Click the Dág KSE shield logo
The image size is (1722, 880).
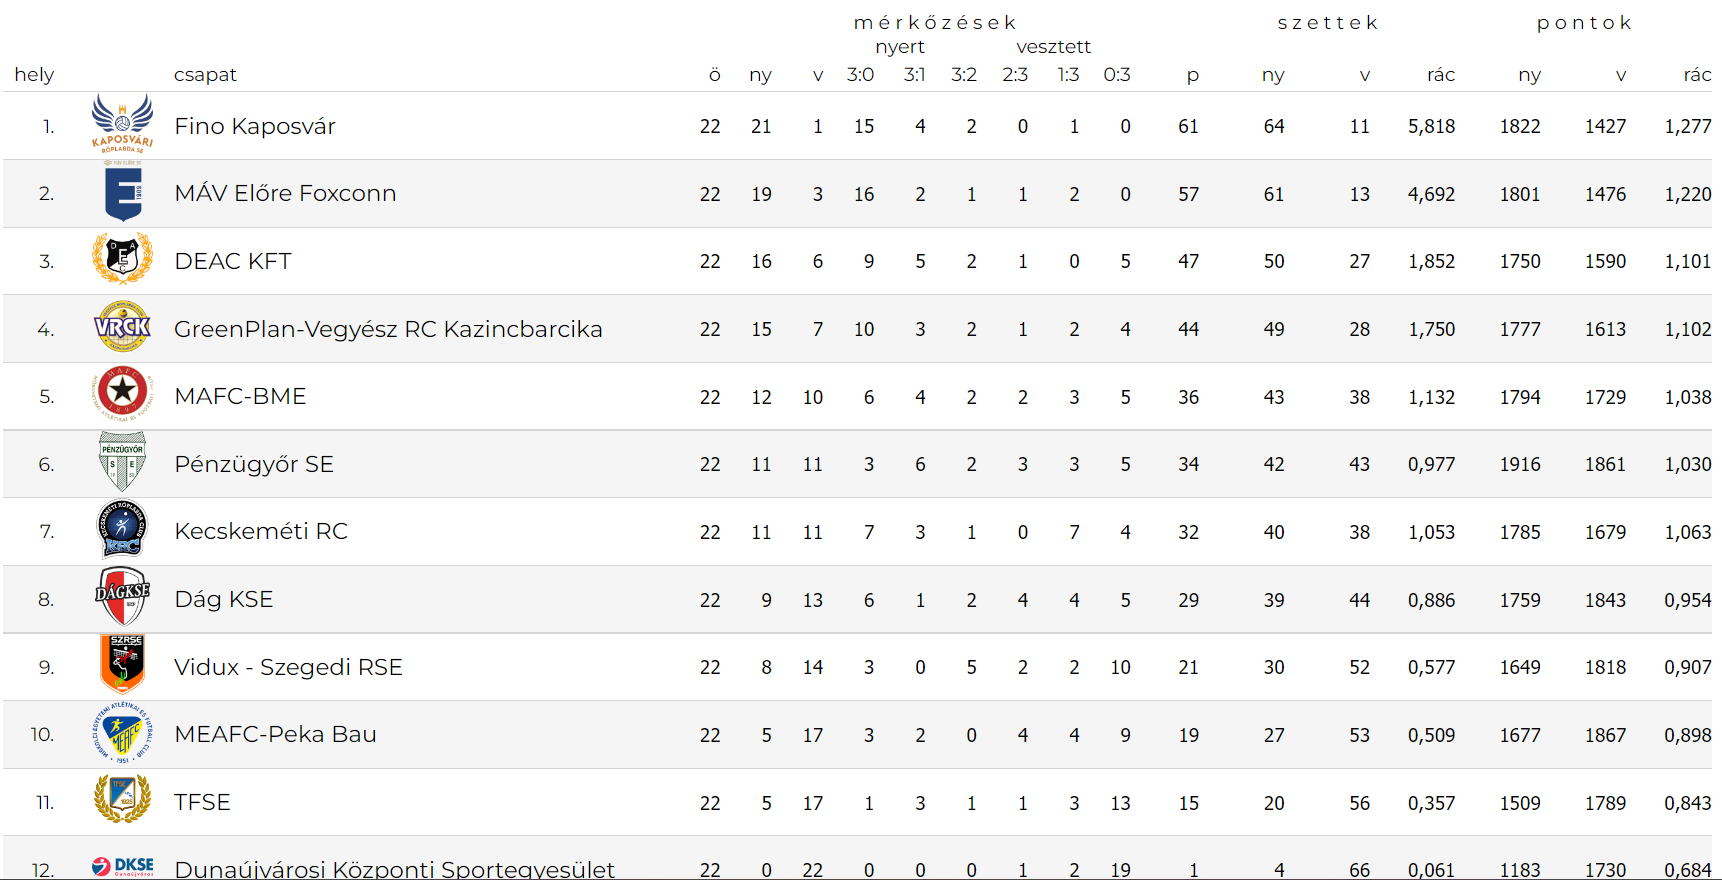tap(122, 596)
